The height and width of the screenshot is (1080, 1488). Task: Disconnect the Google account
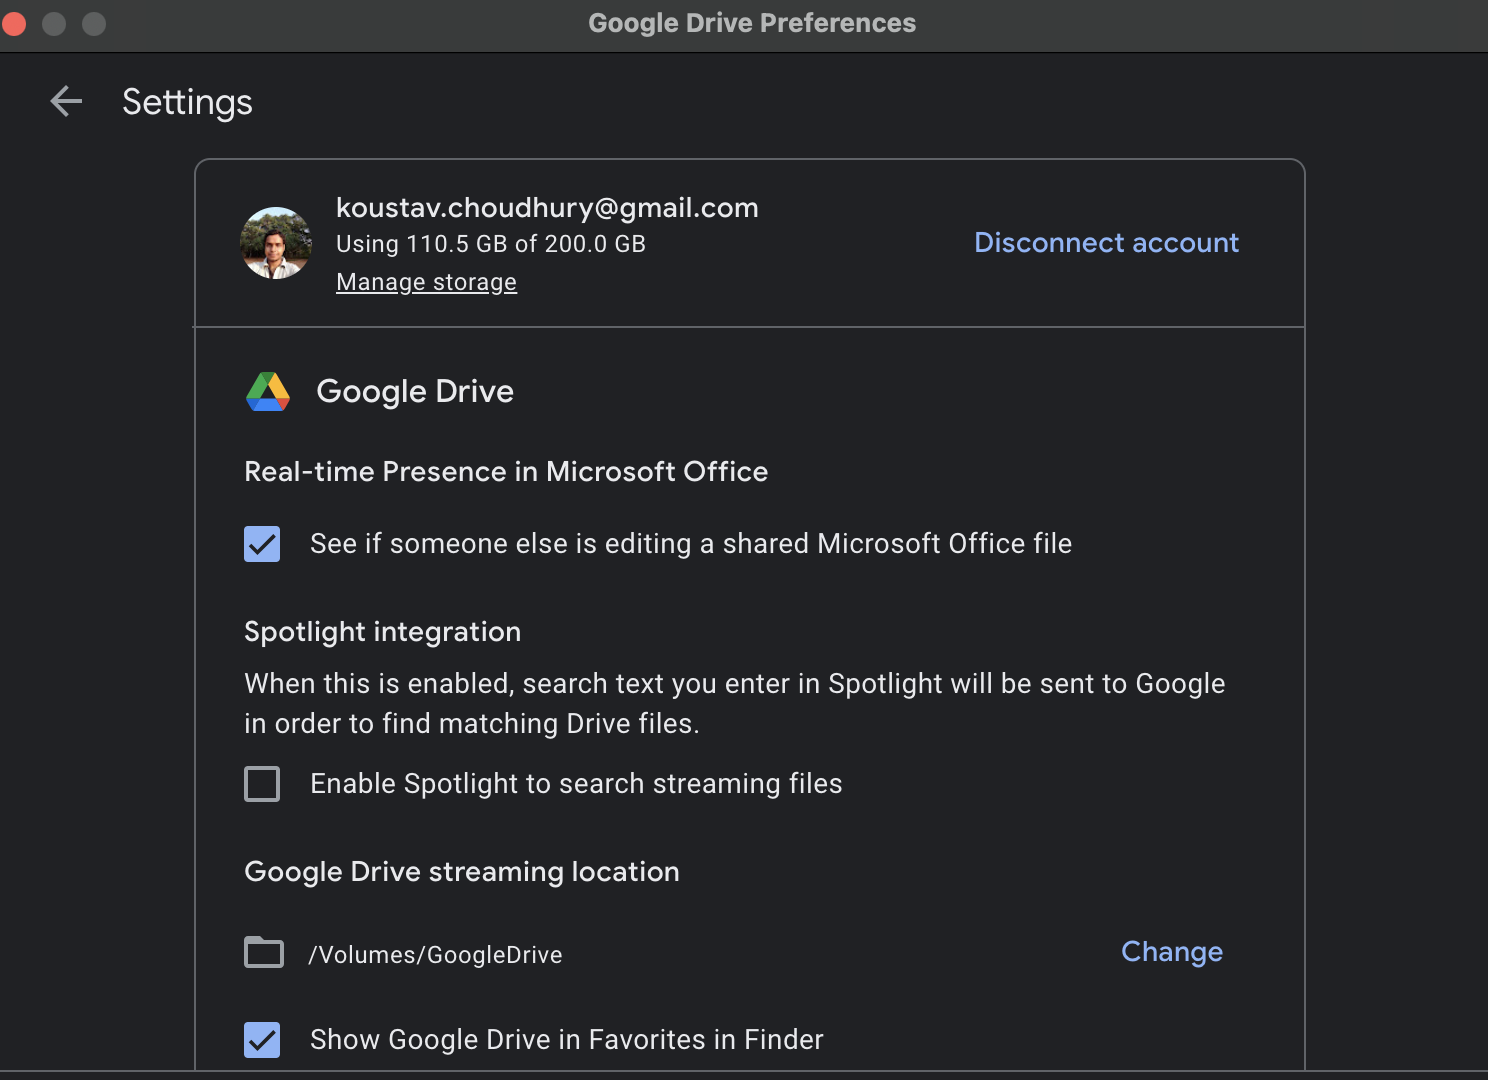1106,243
